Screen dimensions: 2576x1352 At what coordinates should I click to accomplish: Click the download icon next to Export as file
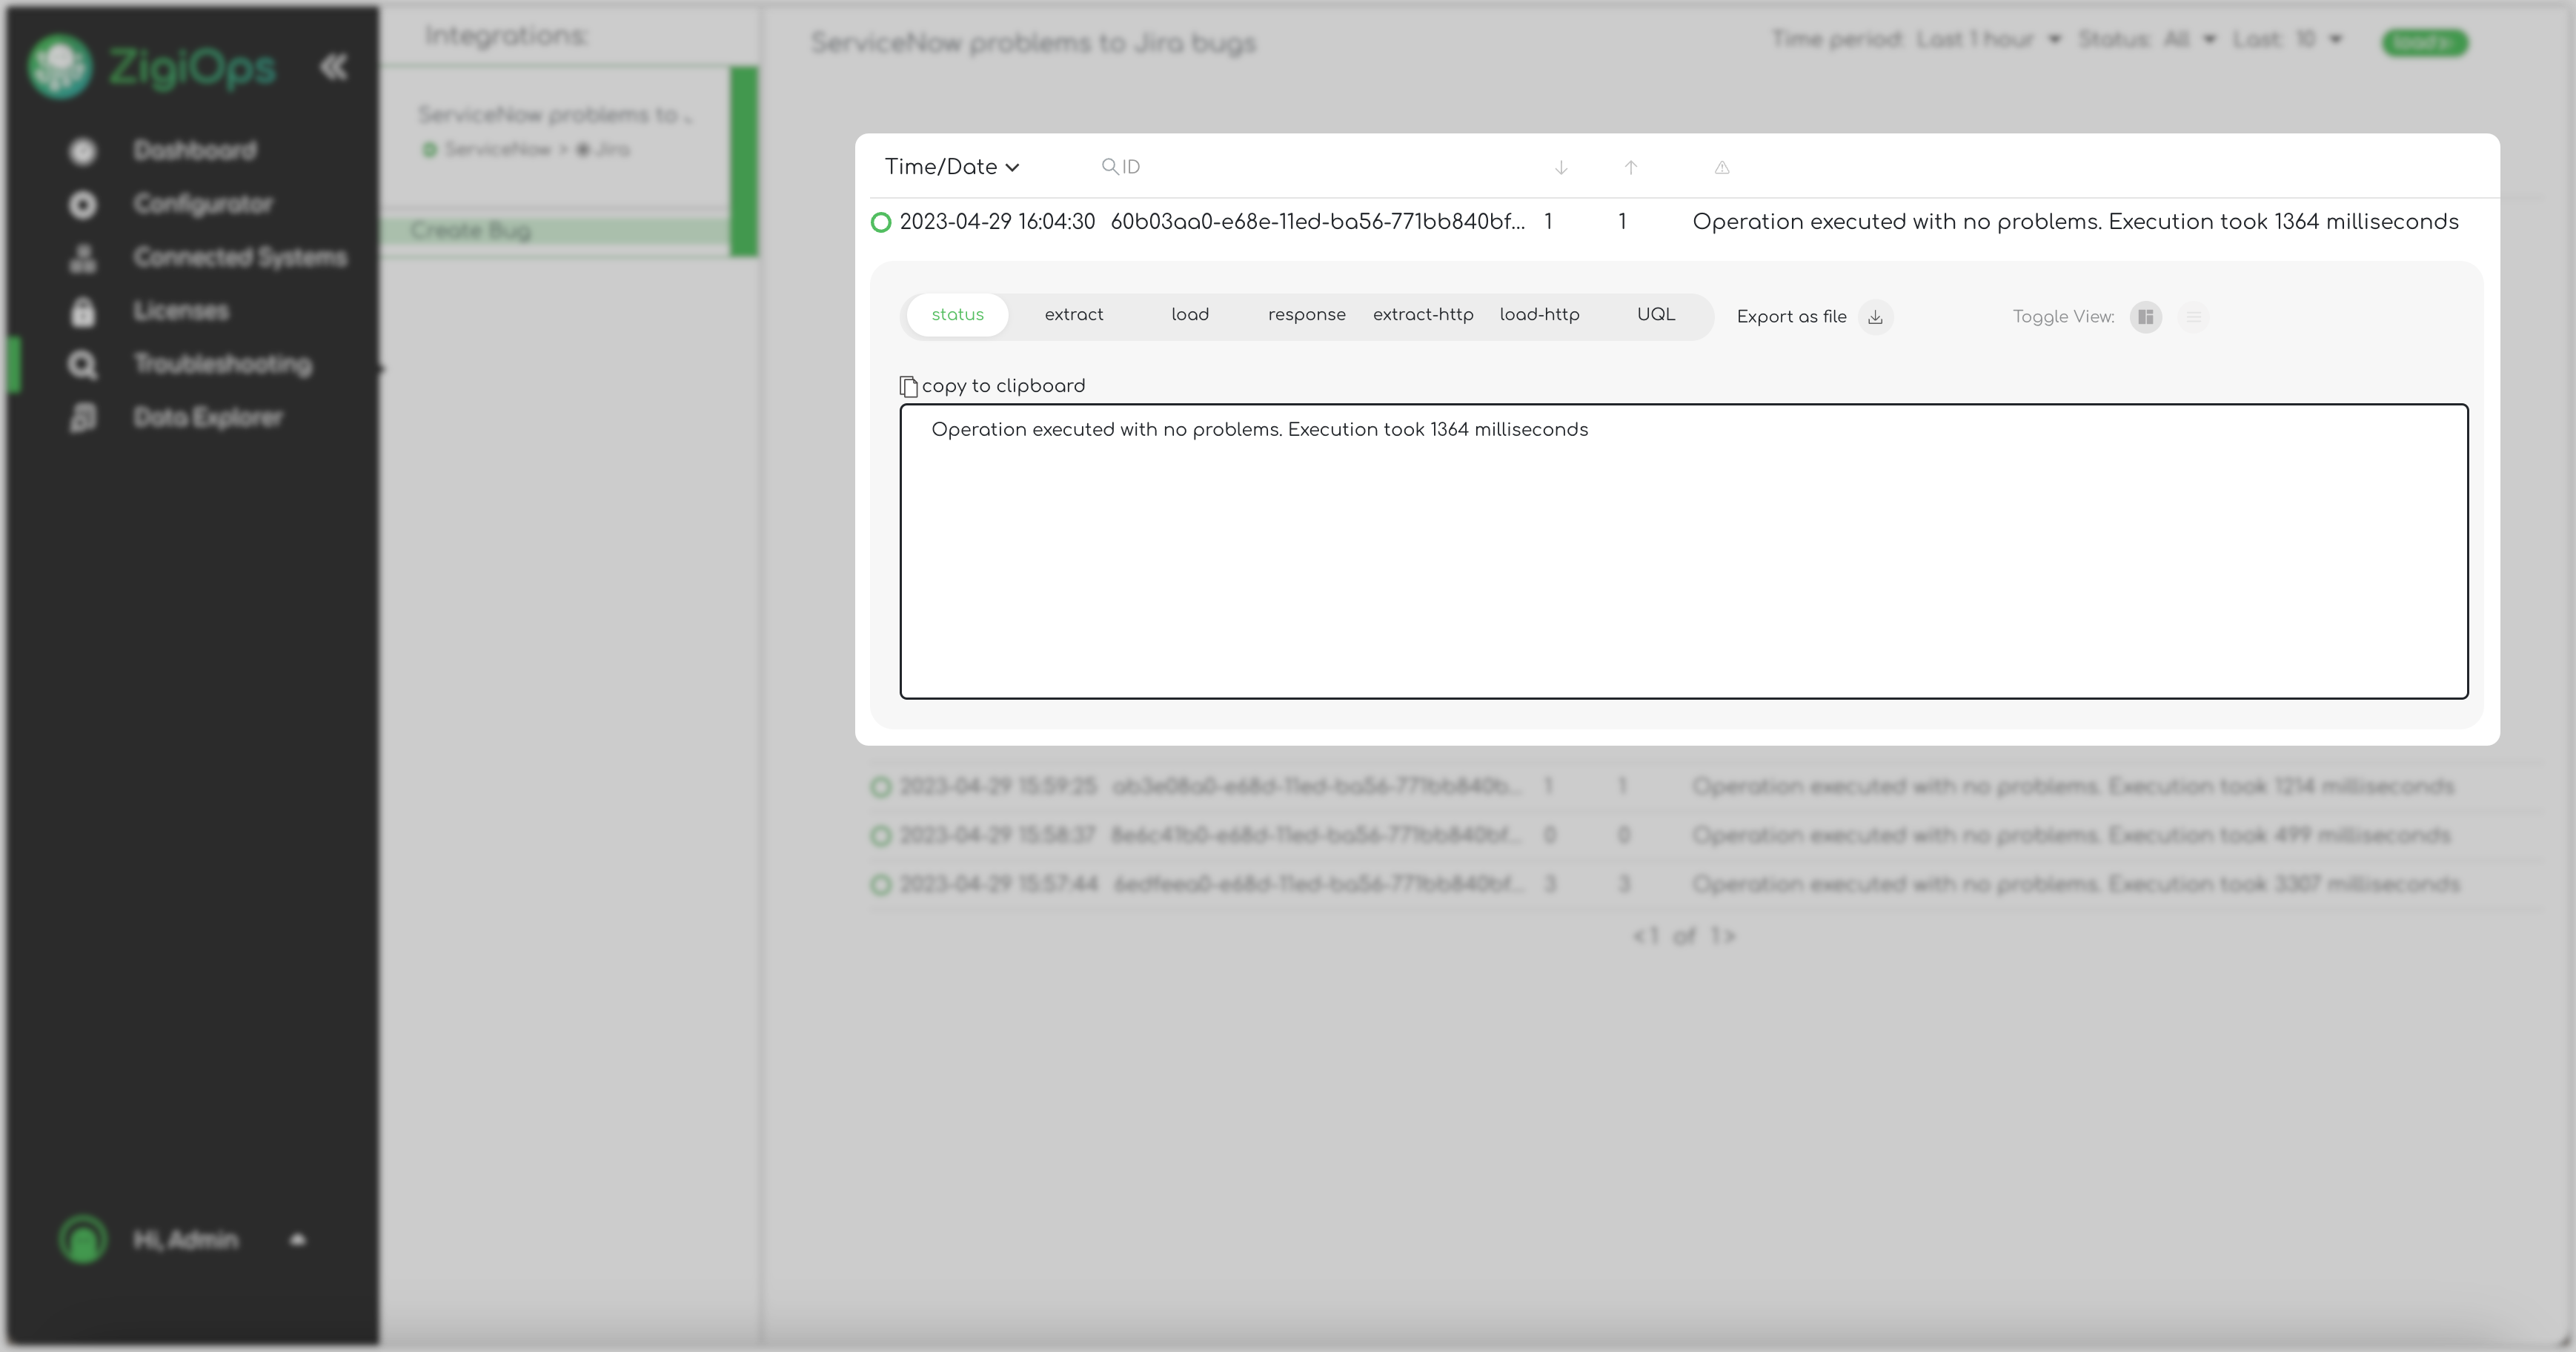[x=1875, y=317]
